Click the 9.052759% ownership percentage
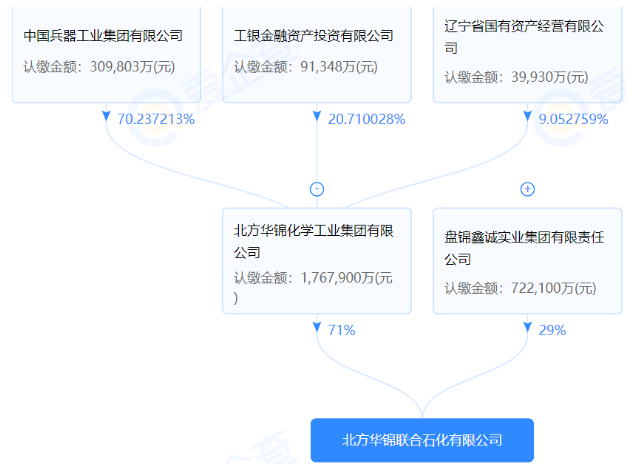 [573, 119]
